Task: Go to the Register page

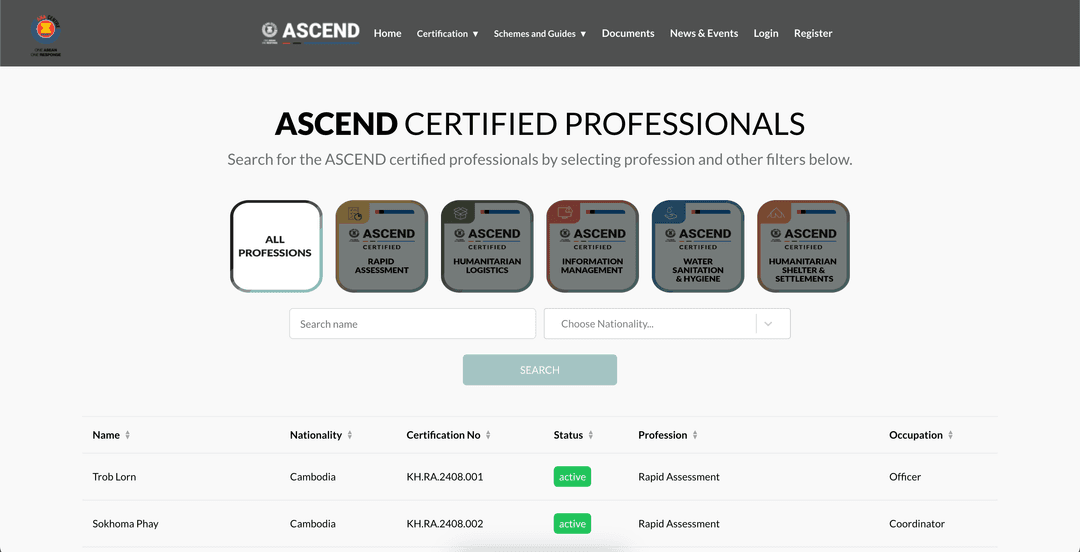Action: pyautogui.click(x=813, y=33)
